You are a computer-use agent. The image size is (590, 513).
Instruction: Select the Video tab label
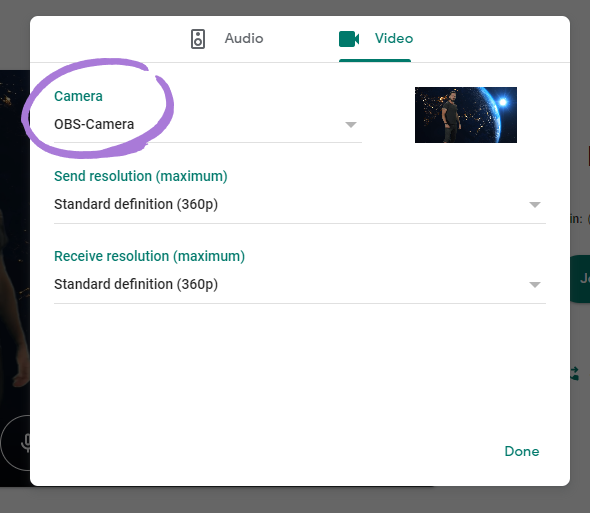point(394,38)
